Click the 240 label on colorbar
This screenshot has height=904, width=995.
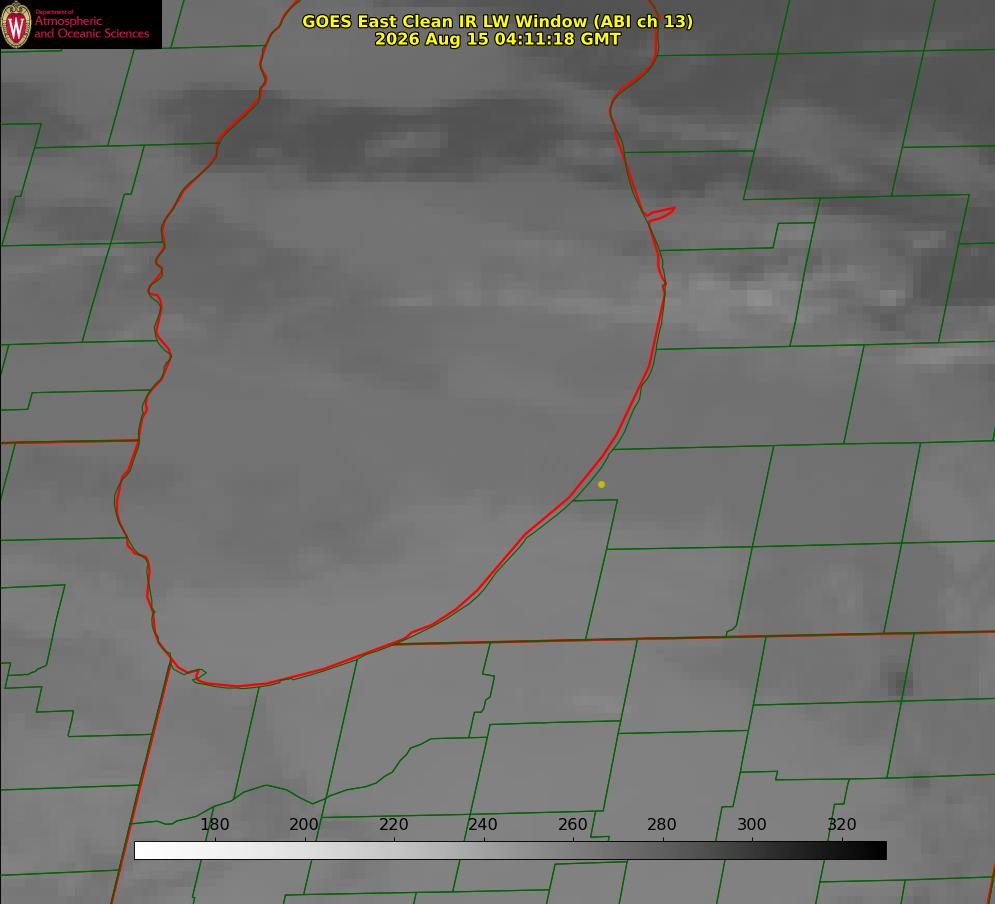483,824
